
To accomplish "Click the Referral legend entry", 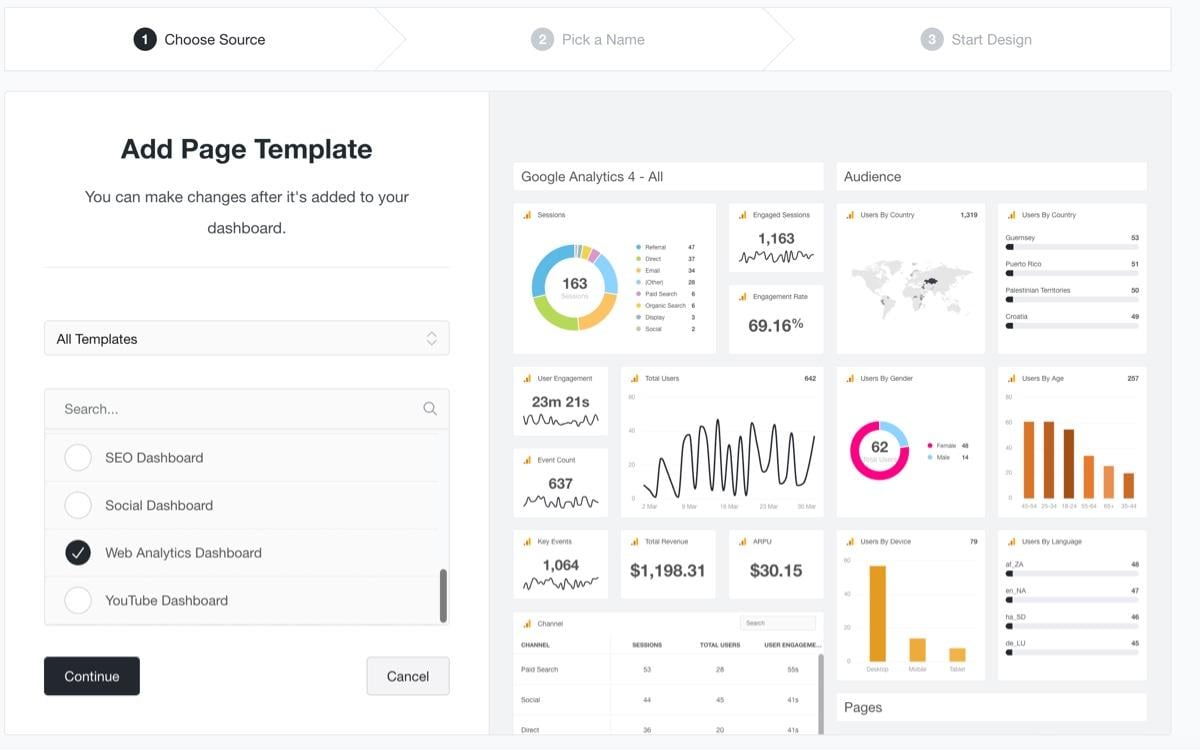I will [x=666, y=247].
